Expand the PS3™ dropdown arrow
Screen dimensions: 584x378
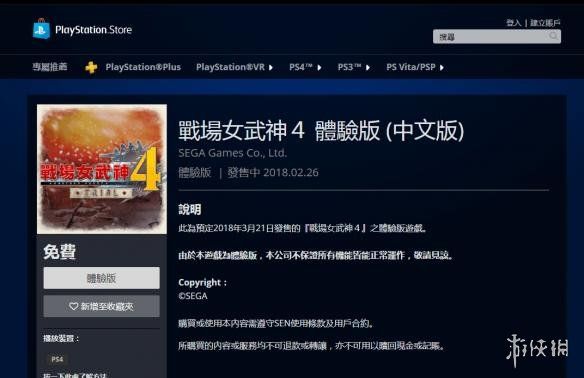click(x=368, y=67)
